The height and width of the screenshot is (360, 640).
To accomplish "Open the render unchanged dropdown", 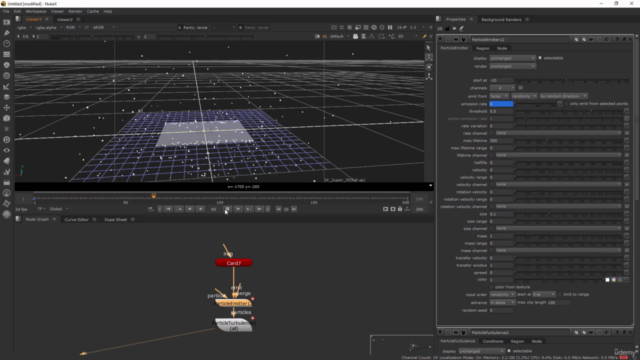I will coord(512,66).
